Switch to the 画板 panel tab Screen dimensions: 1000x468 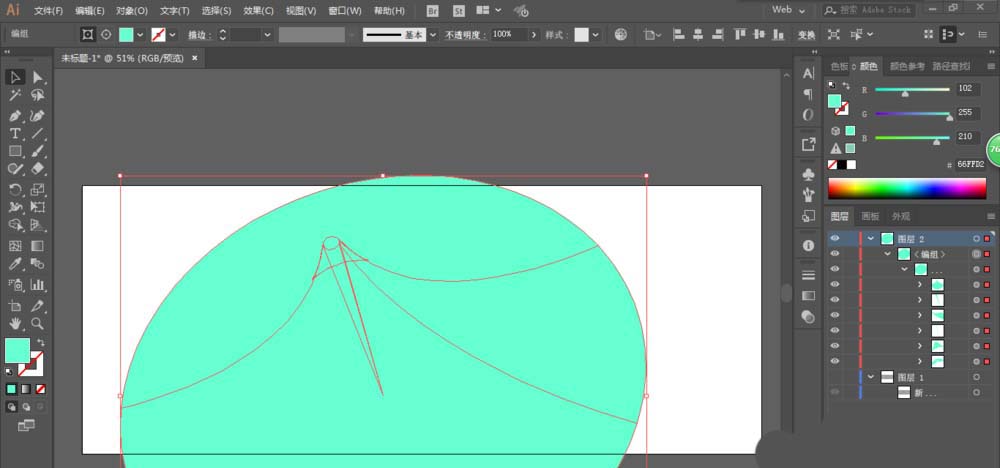[x=871, y=216]
